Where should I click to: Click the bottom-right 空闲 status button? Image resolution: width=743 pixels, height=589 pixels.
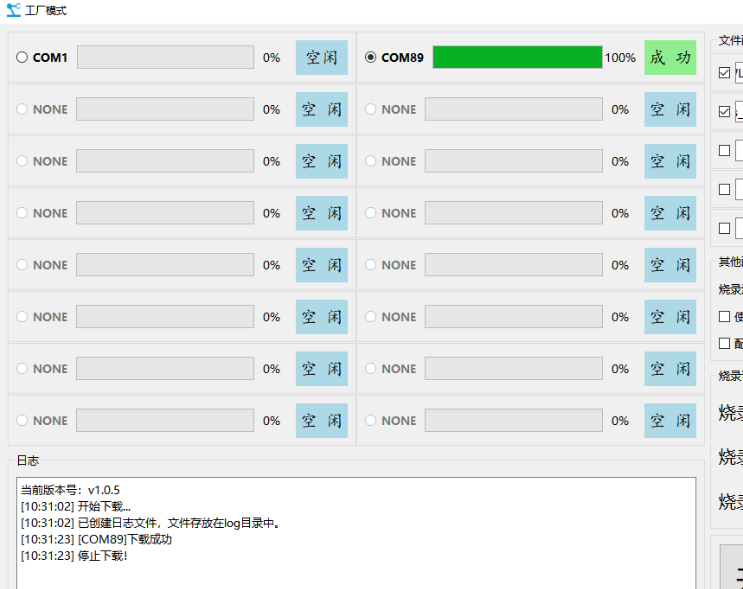point(670,421)
